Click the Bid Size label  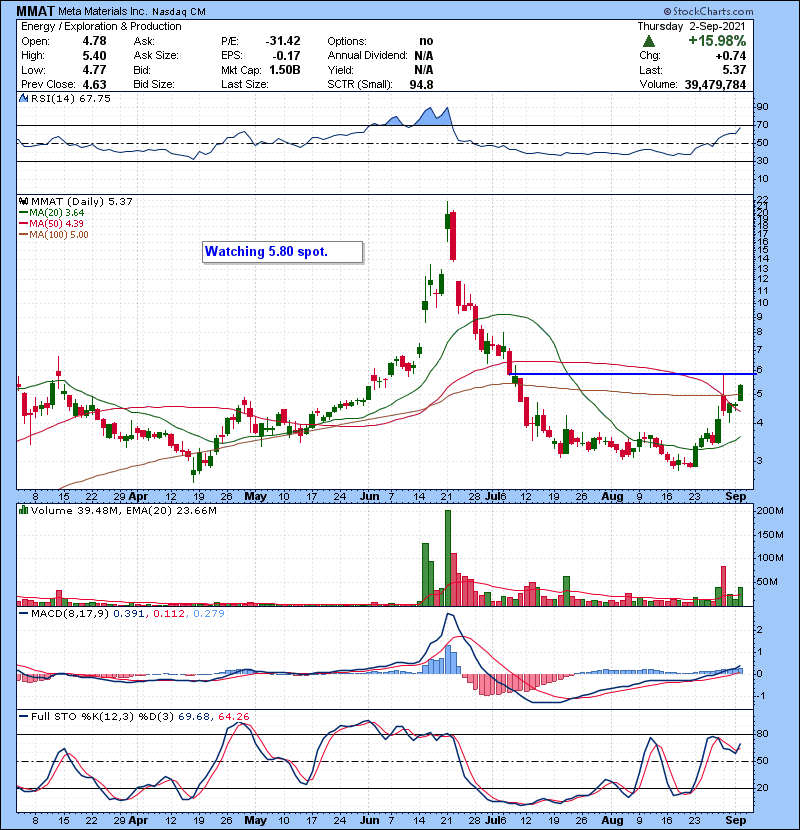point(154,85)
